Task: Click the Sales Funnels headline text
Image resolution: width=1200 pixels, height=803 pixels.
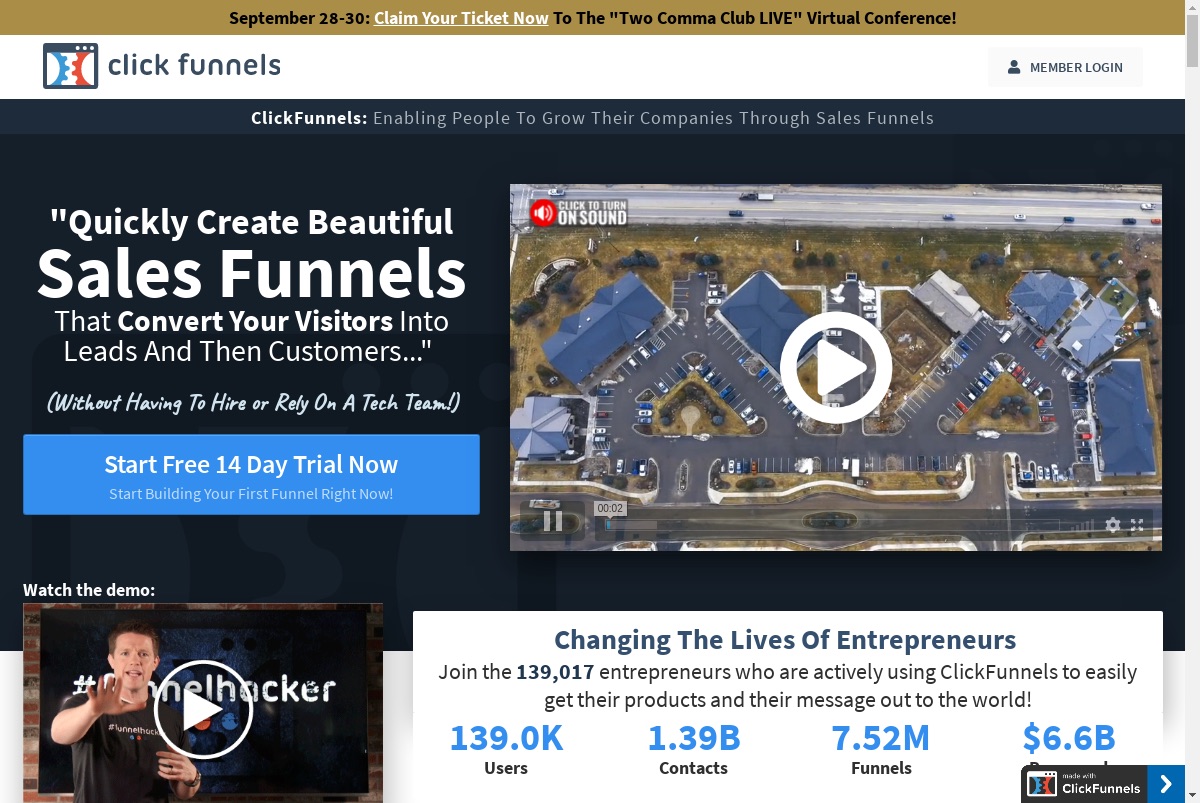Action: pos(252,272)
